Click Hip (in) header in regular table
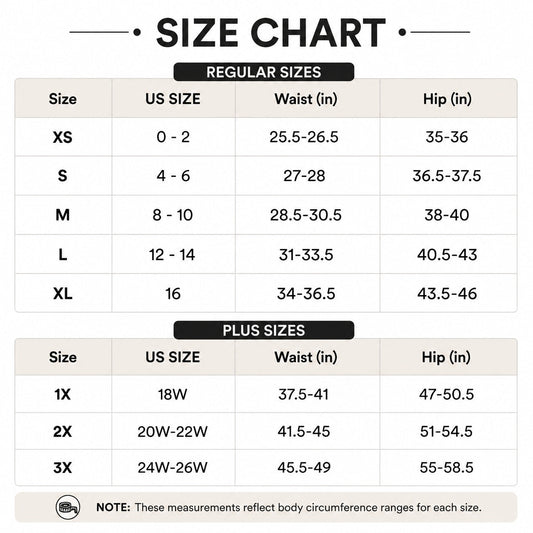This screenshot has width=533, height=533. pyautogui.click(x=447, y=99)
